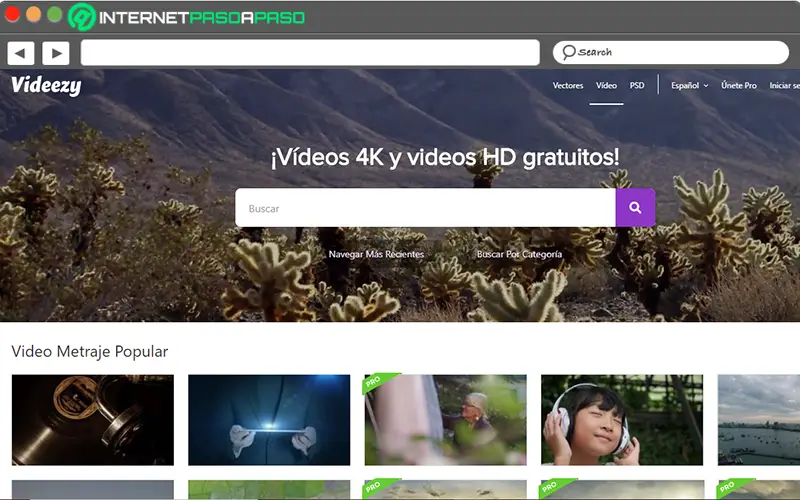Click the magnifier icon in browser Search box

[568, 52]
